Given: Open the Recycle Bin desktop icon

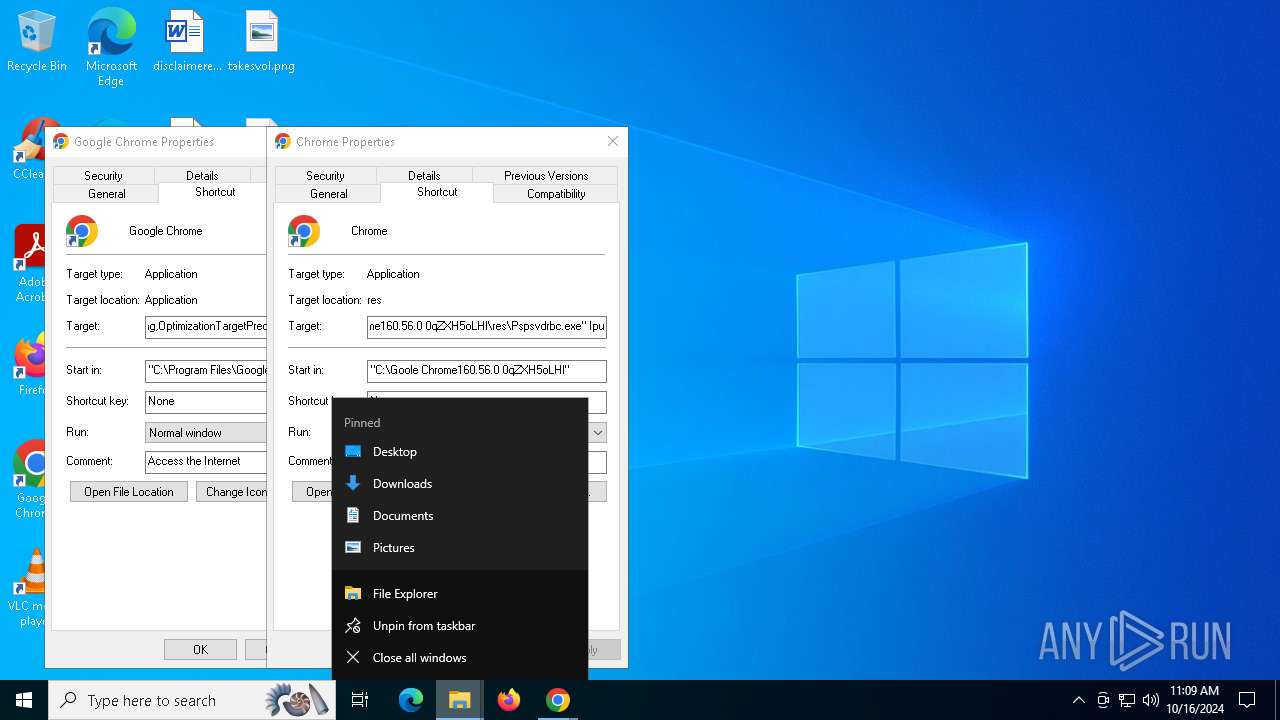Looking at the screenshot, I should point(37,42).
